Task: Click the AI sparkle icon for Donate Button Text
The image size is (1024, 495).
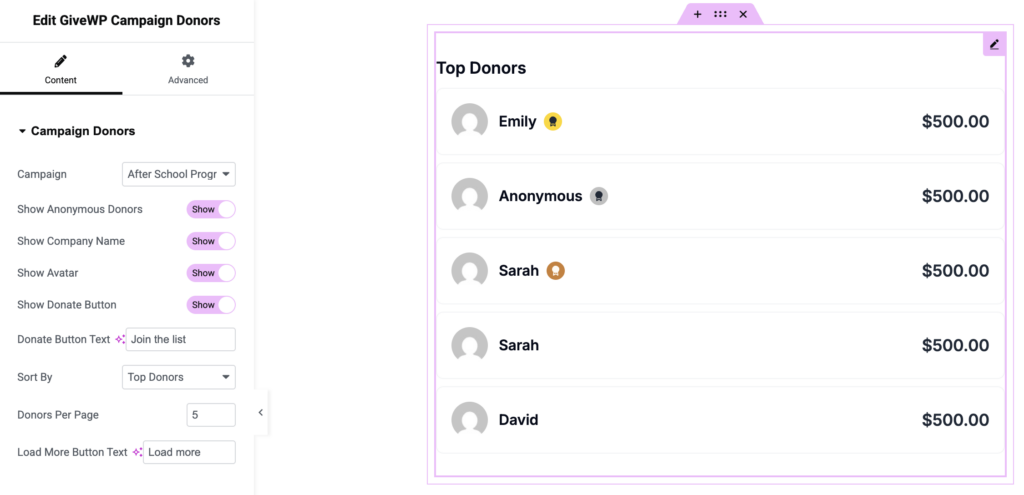Action: [120, 339]
